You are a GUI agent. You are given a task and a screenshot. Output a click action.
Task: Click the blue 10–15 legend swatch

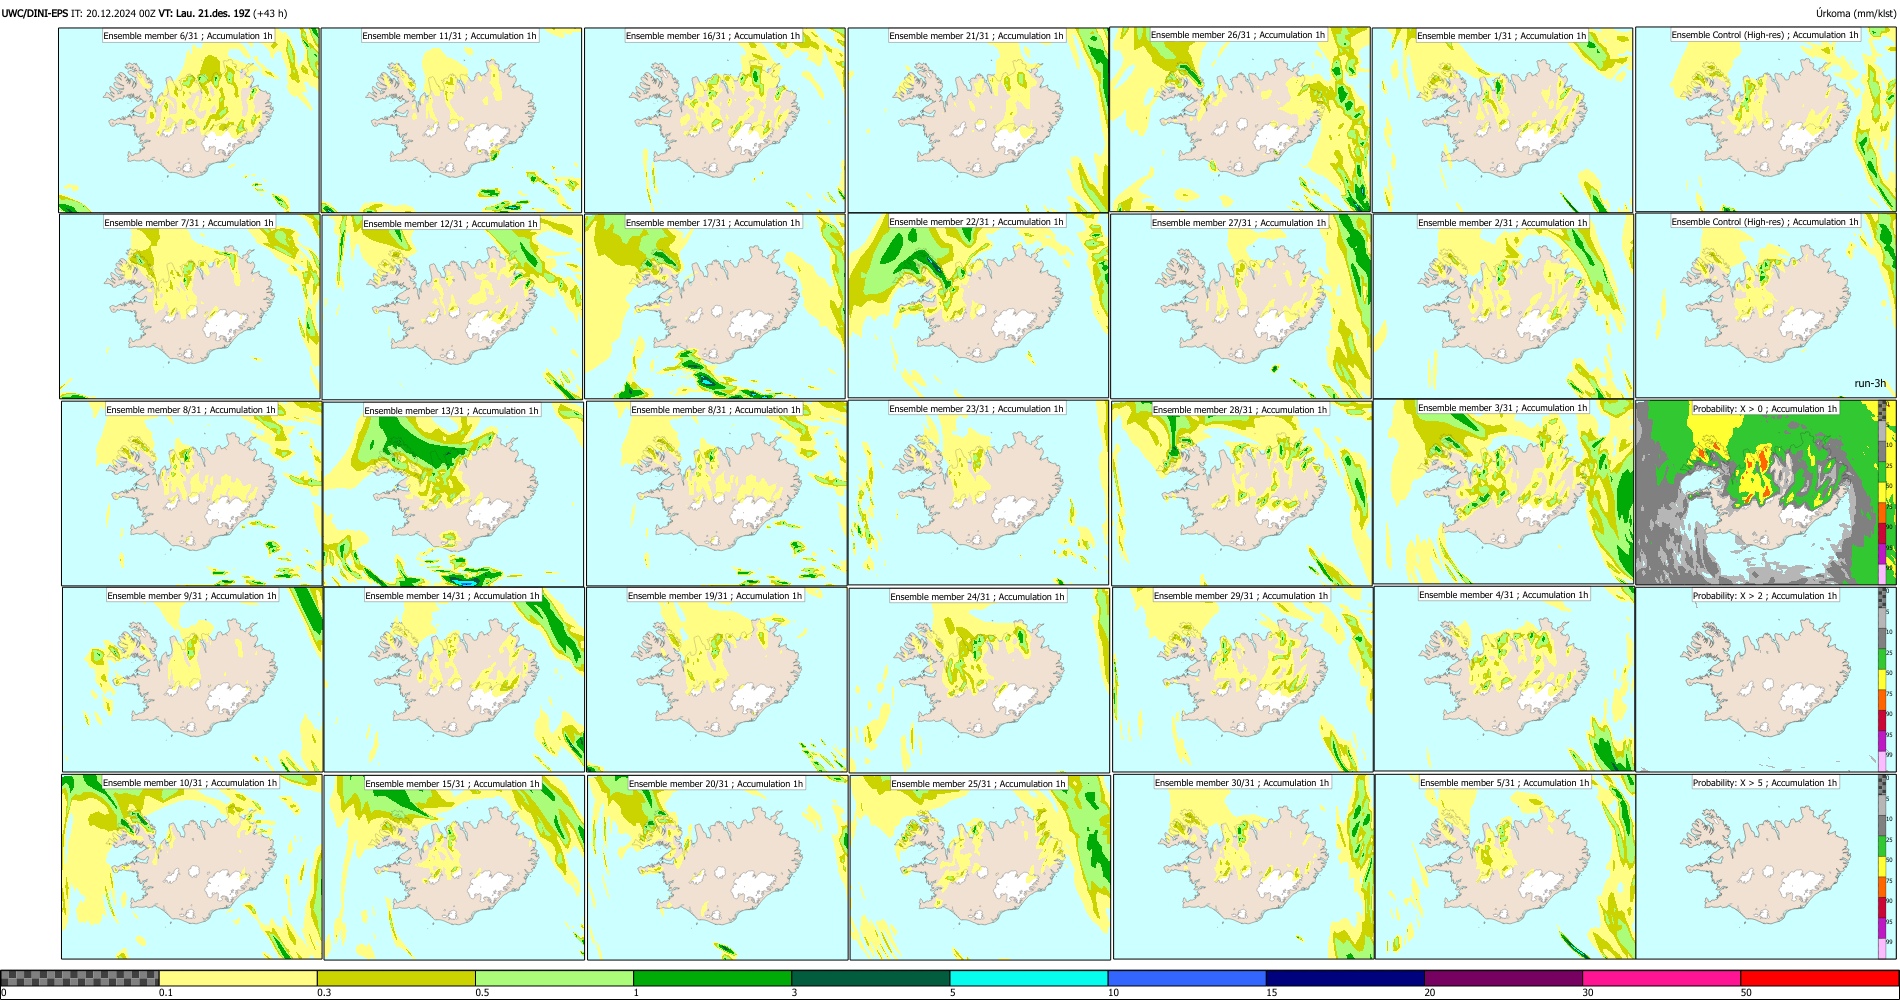tap(1187, 978)
